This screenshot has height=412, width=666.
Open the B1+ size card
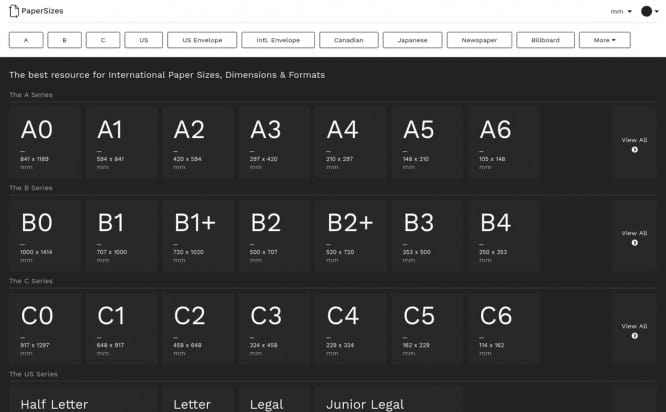(198, 236)
